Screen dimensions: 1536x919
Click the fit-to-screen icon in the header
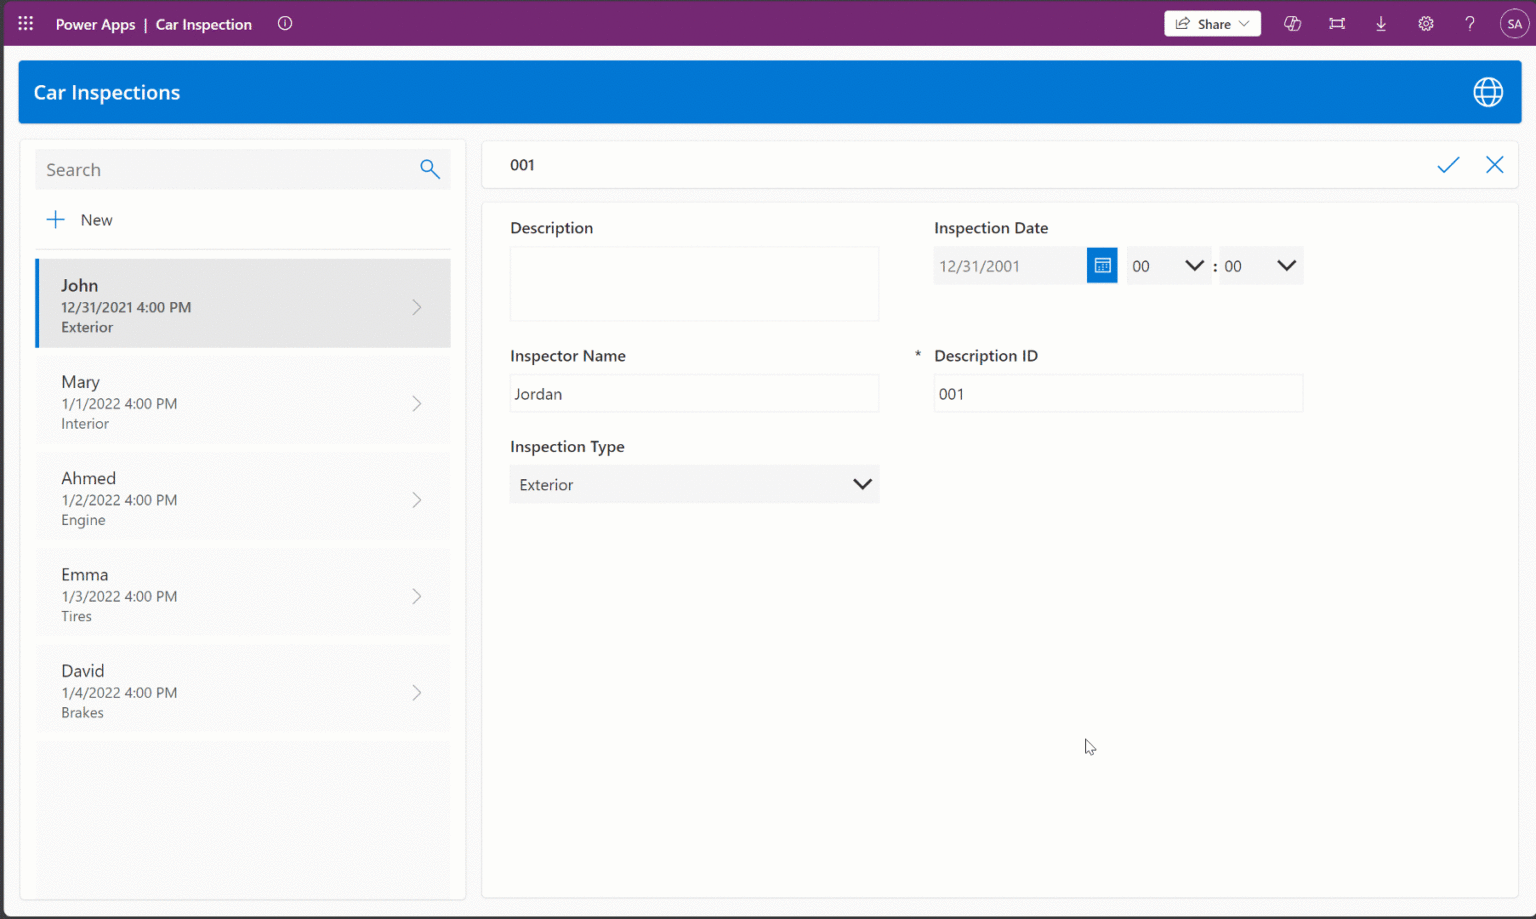1336,23
